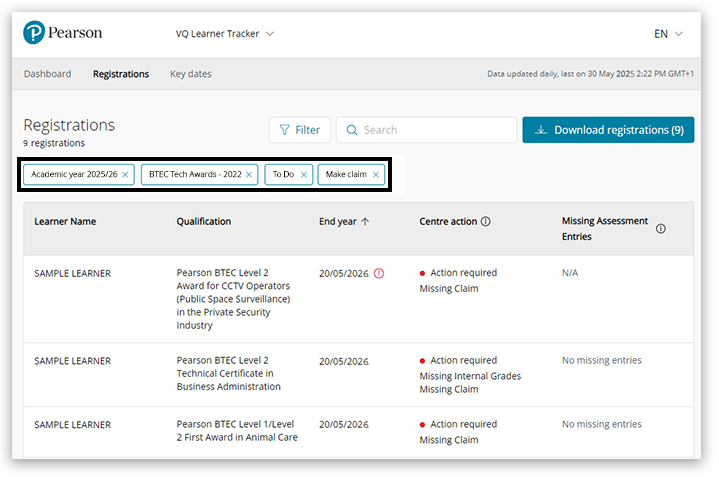Select the Animal Care registration row
Screen dimensions: 719x477
coord(237,431)
